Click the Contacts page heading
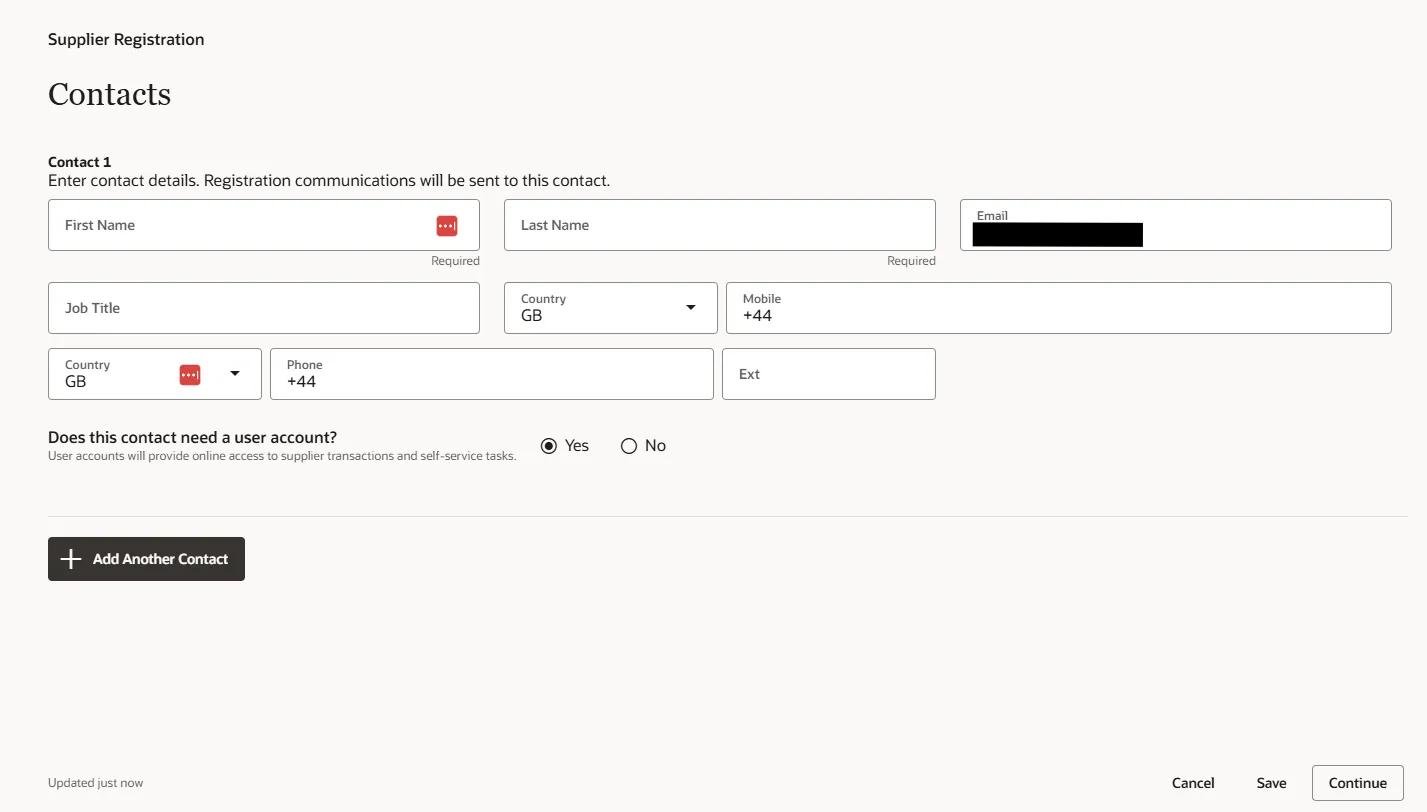Image resolution: width=1427 pixels, height=812 pixels. click(109, 94)
